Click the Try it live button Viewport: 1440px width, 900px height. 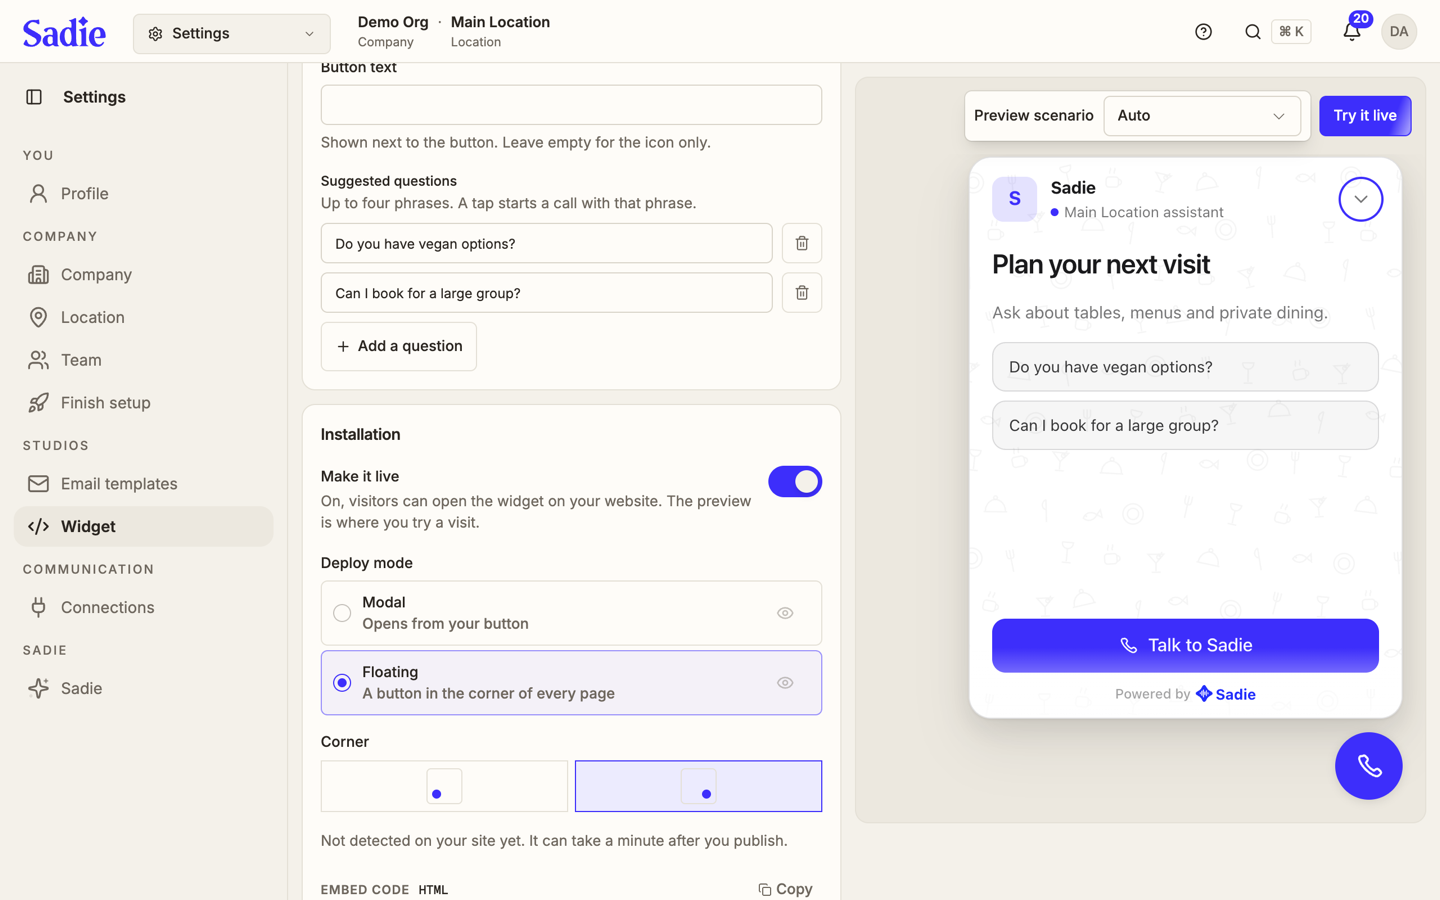[x=1364, y=116]
